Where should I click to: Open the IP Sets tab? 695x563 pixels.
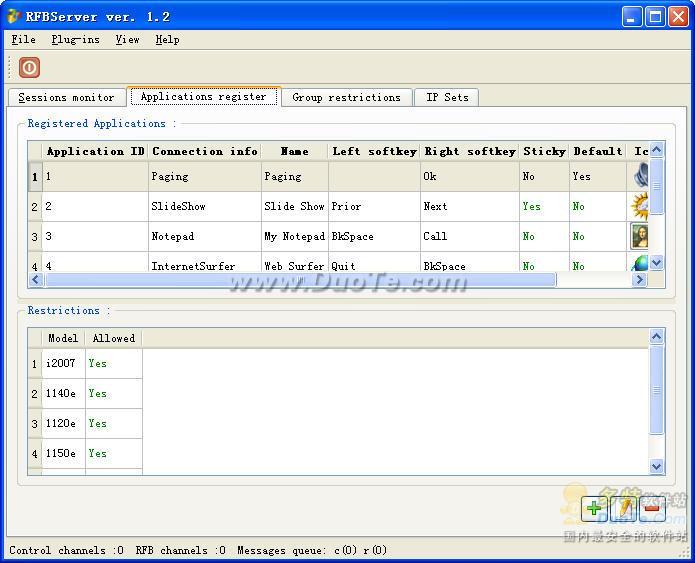(447, 98)
